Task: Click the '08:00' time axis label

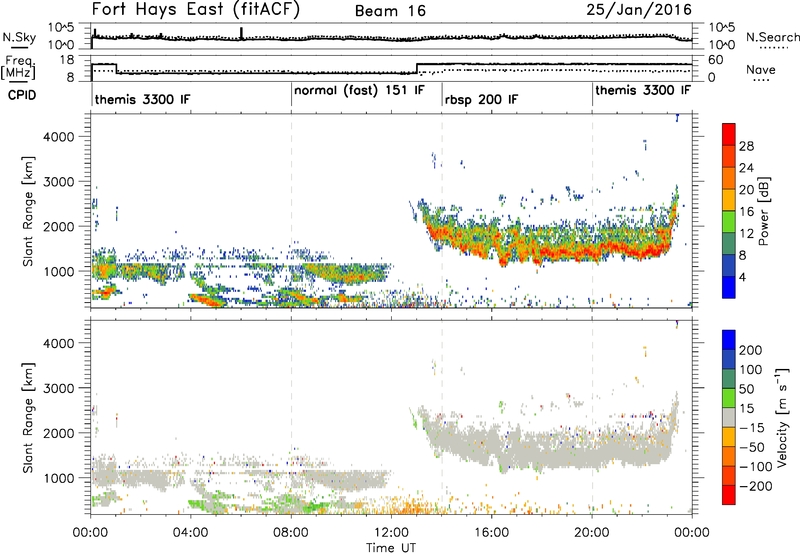Action: click(291, 533)
